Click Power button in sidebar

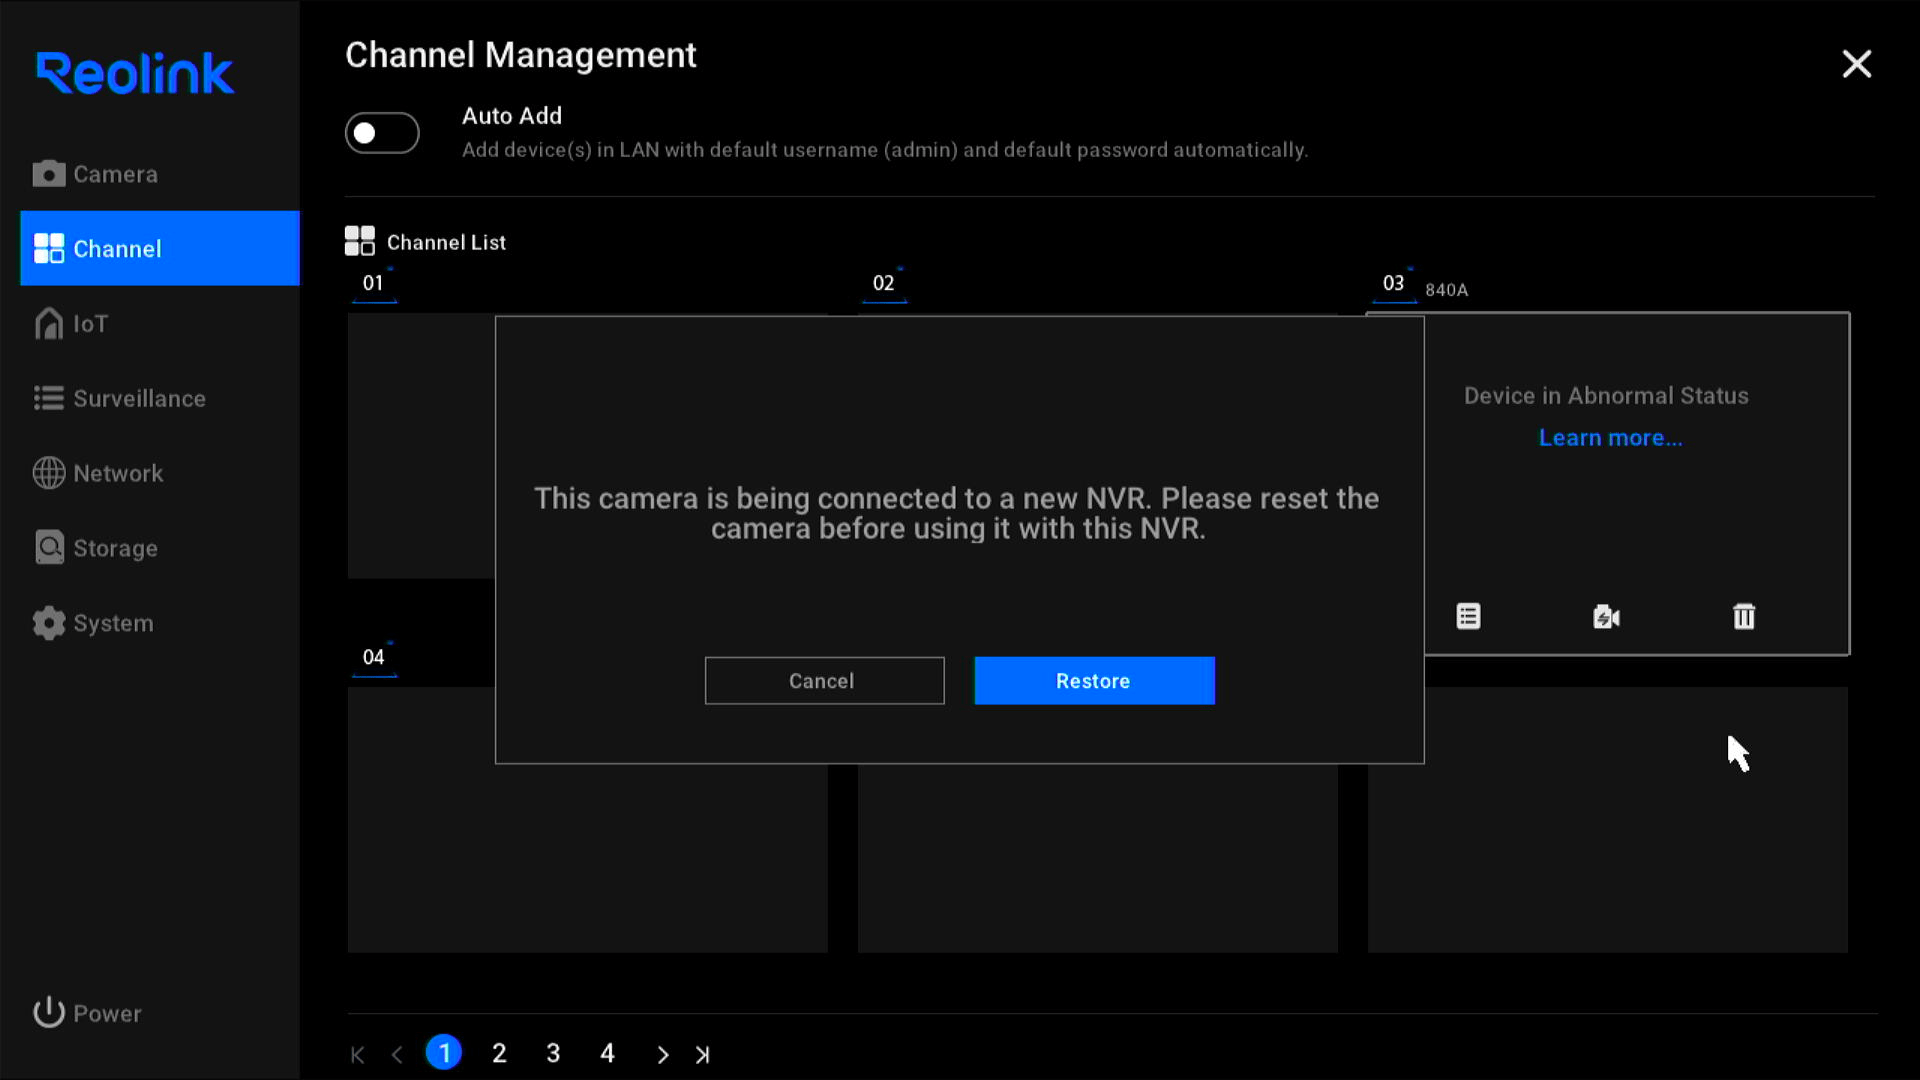(87, 1013)
